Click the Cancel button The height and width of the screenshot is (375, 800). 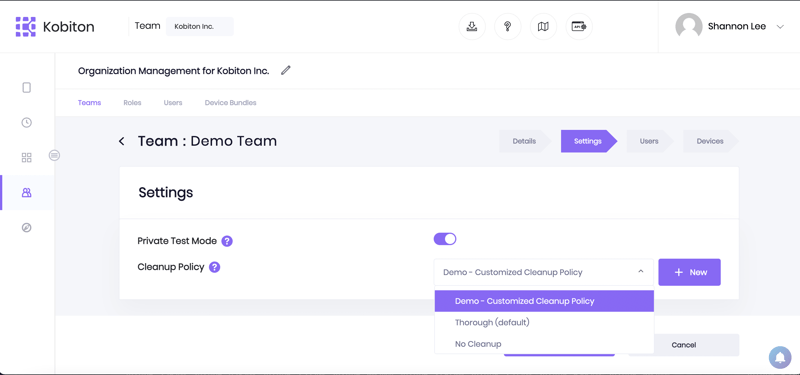(x=684, y=345)
